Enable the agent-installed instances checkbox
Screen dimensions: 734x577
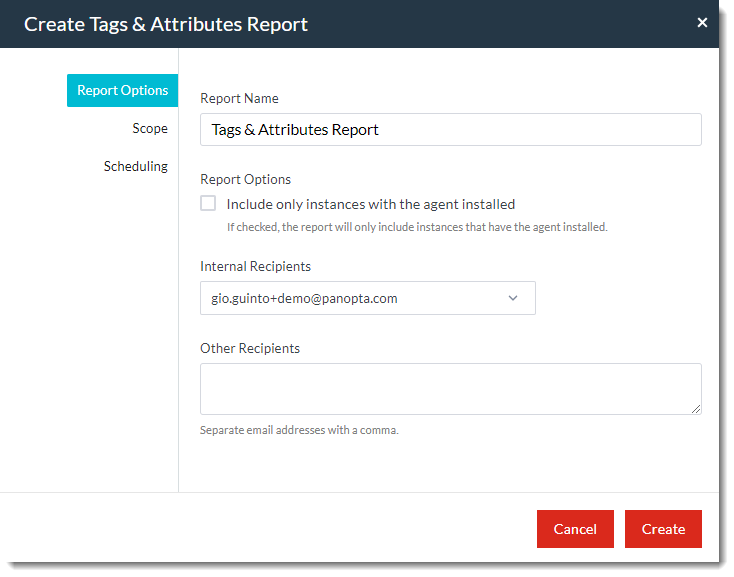click(x=208, y=204)
